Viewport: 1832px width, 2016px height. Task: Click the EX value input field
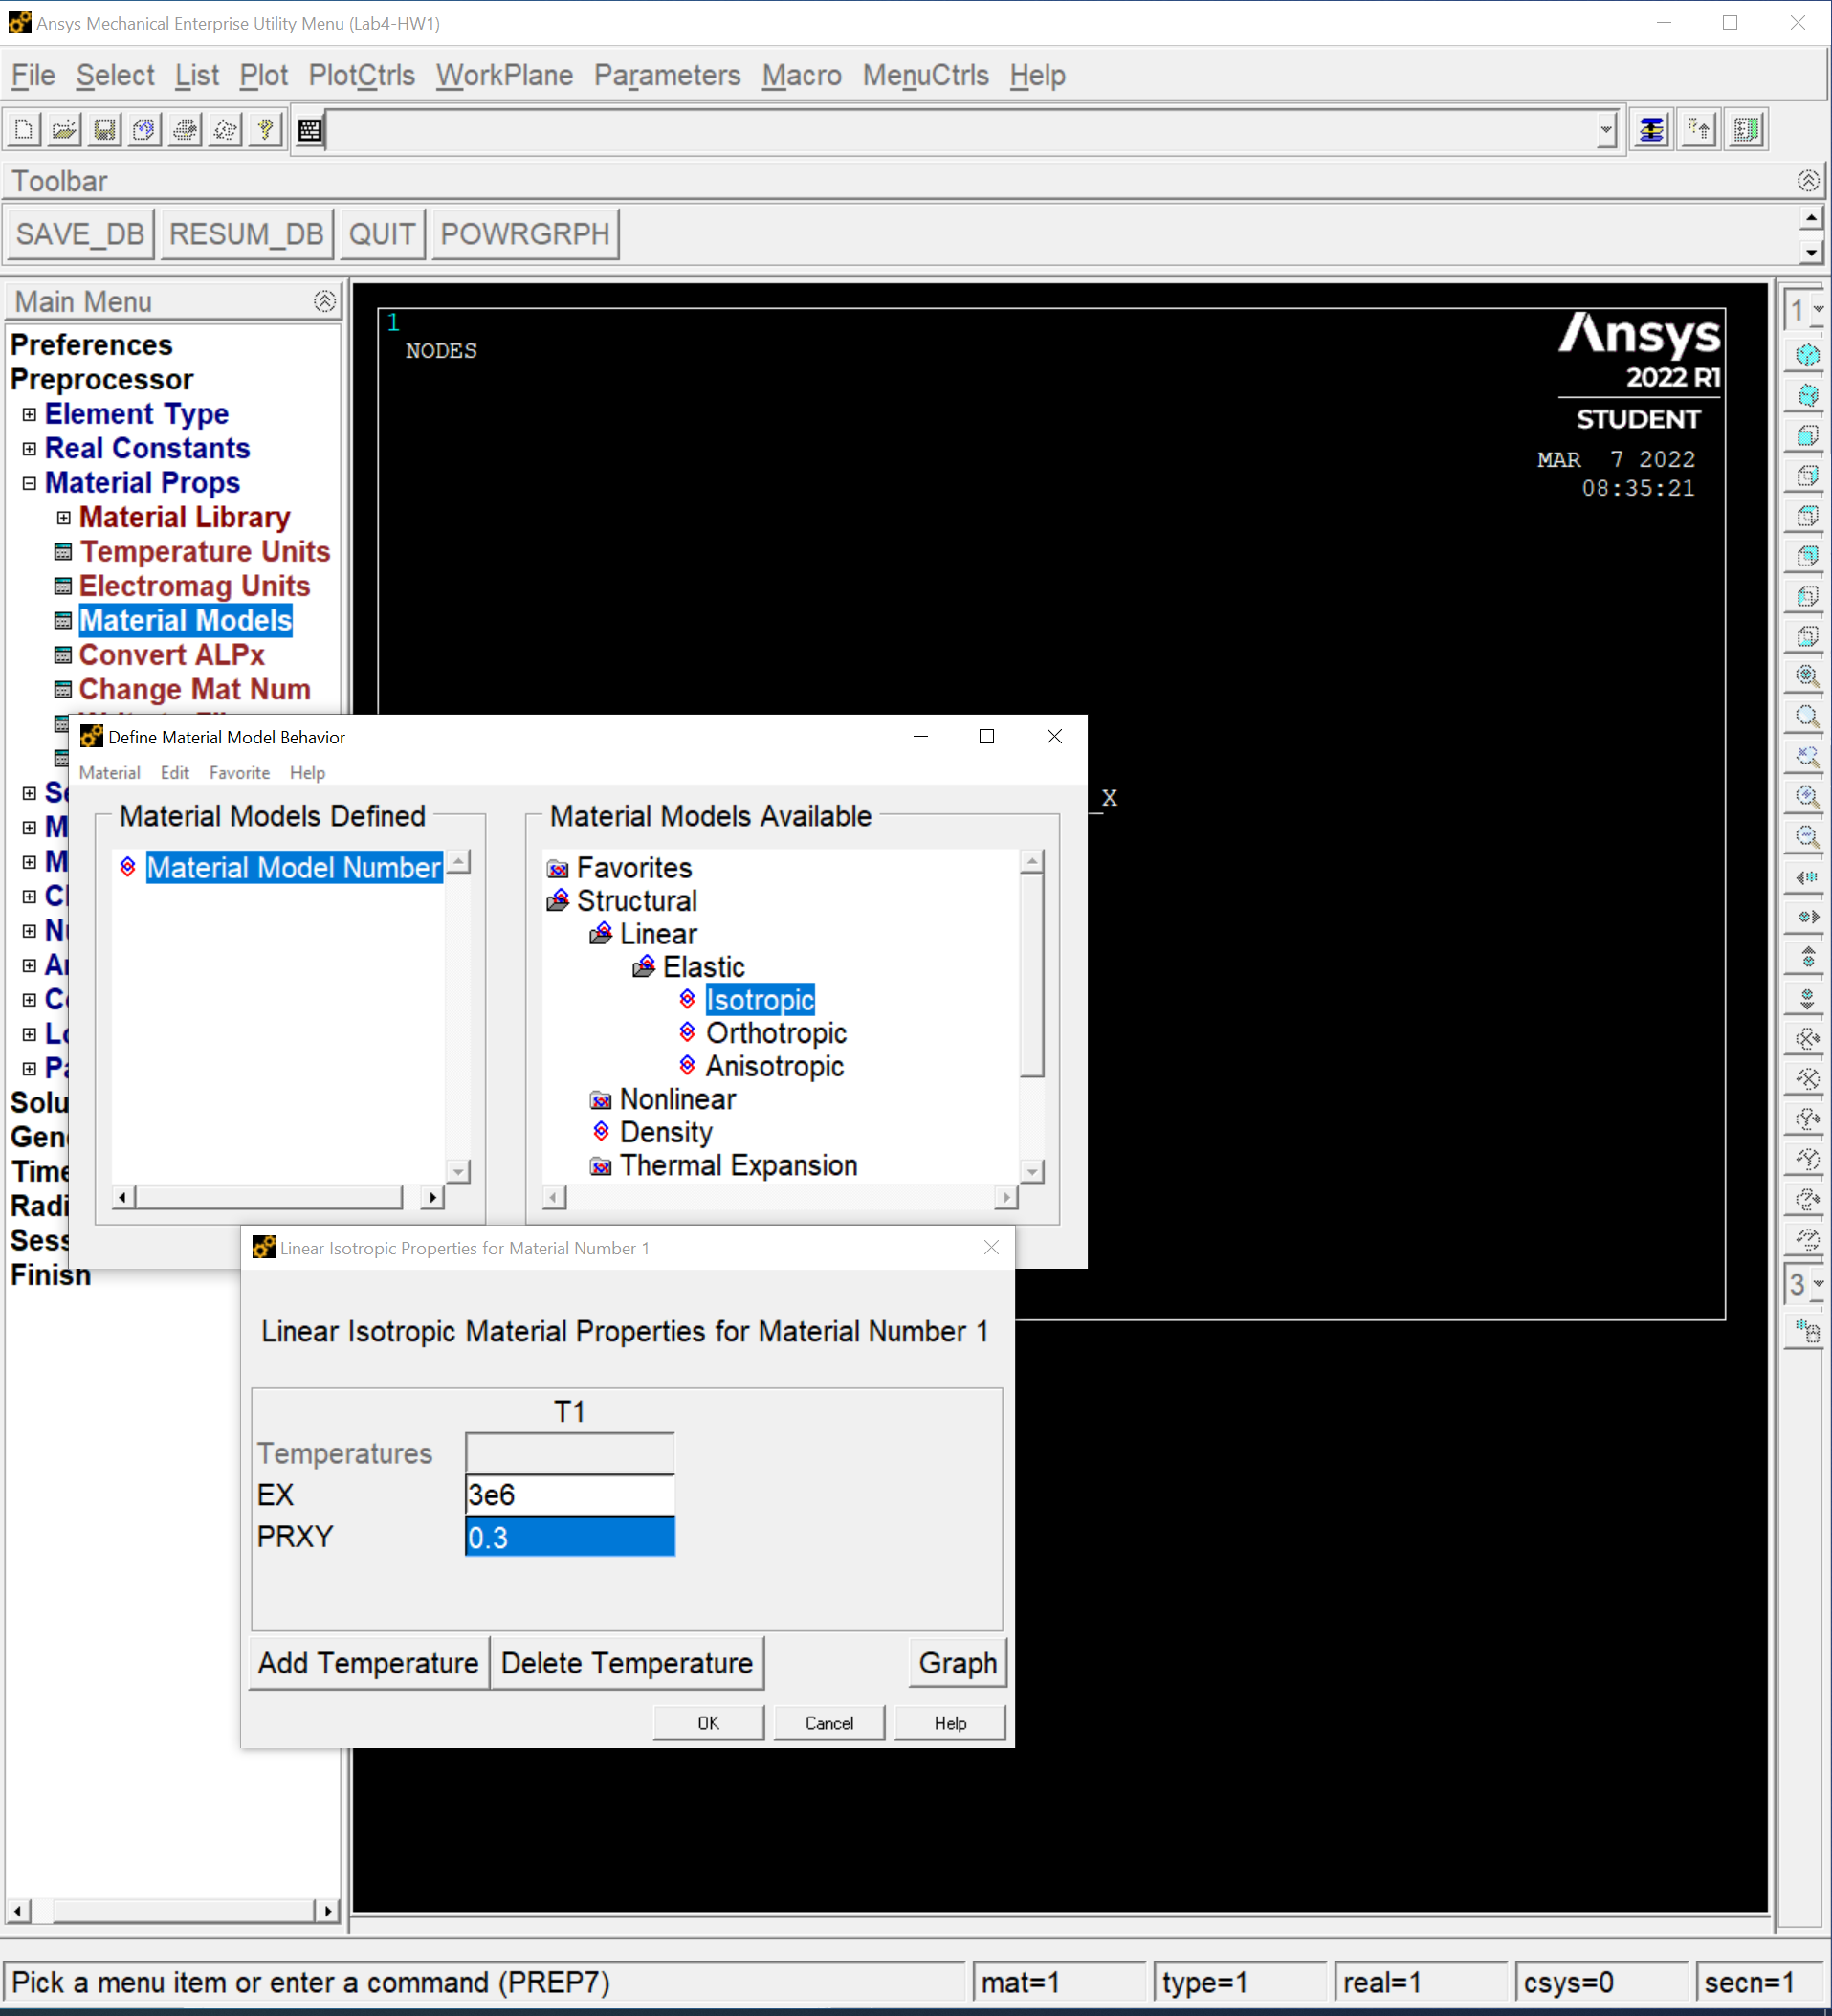tap(569, 1495)
